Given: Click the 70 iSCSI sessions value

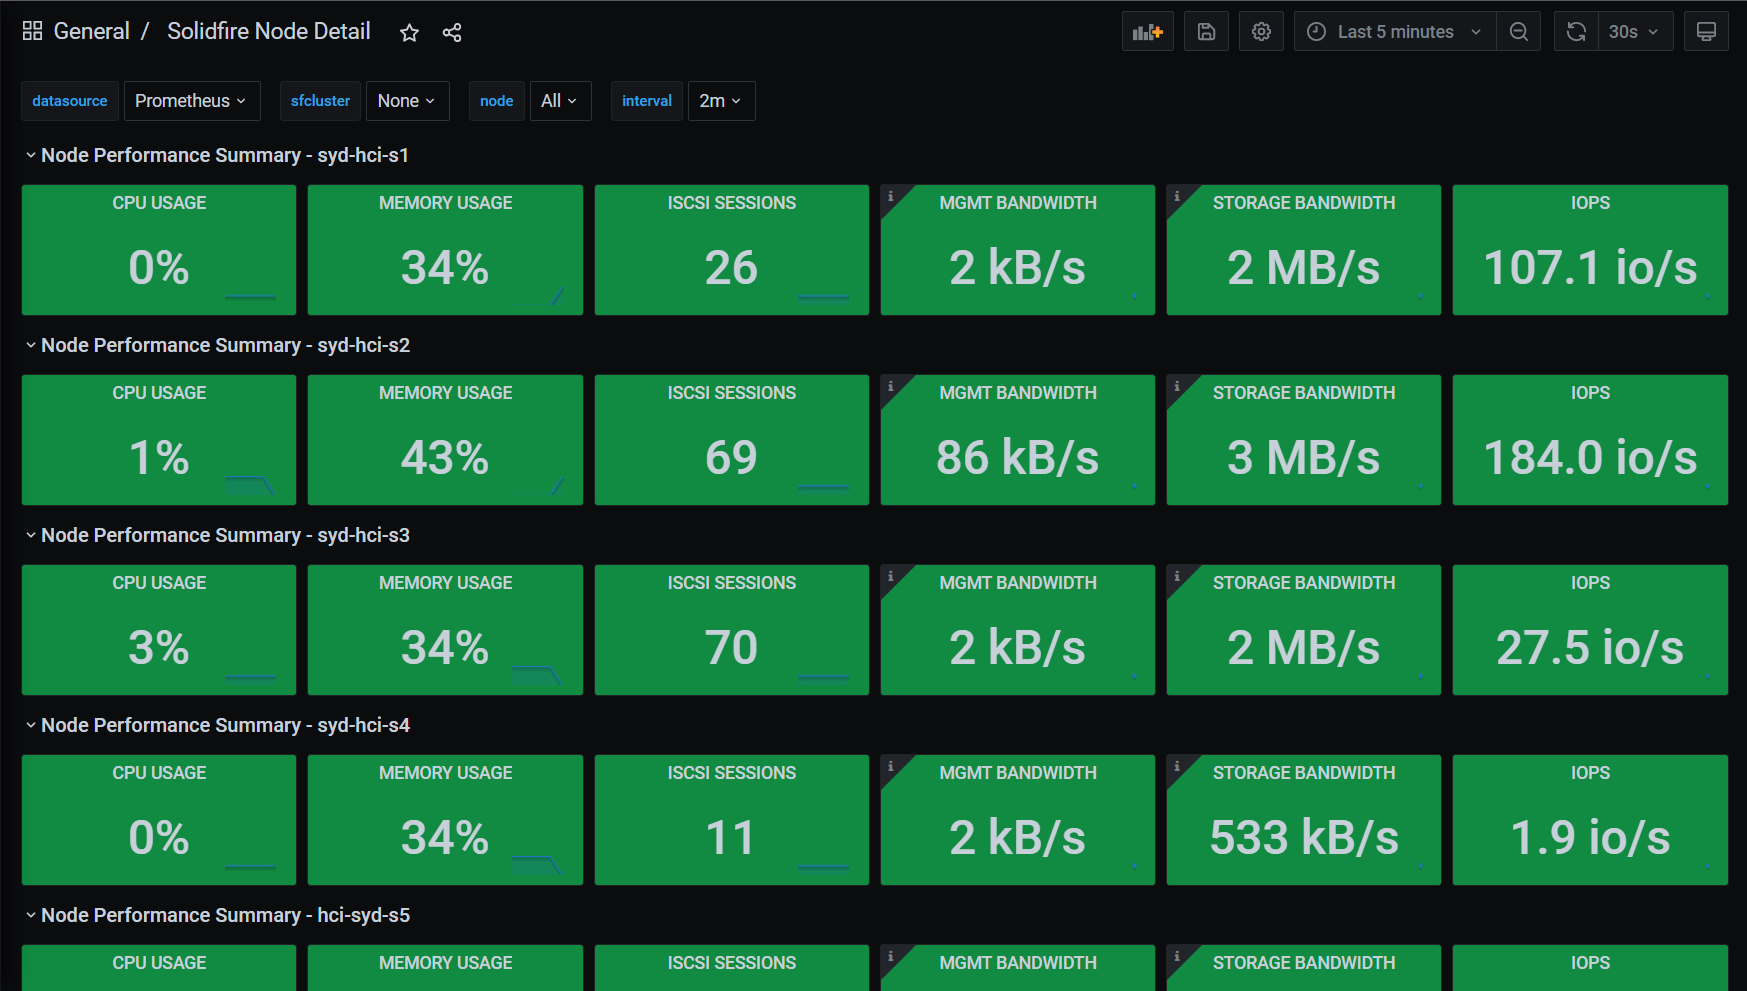Looking at the screenshot, I should click(x=731, y=648).
